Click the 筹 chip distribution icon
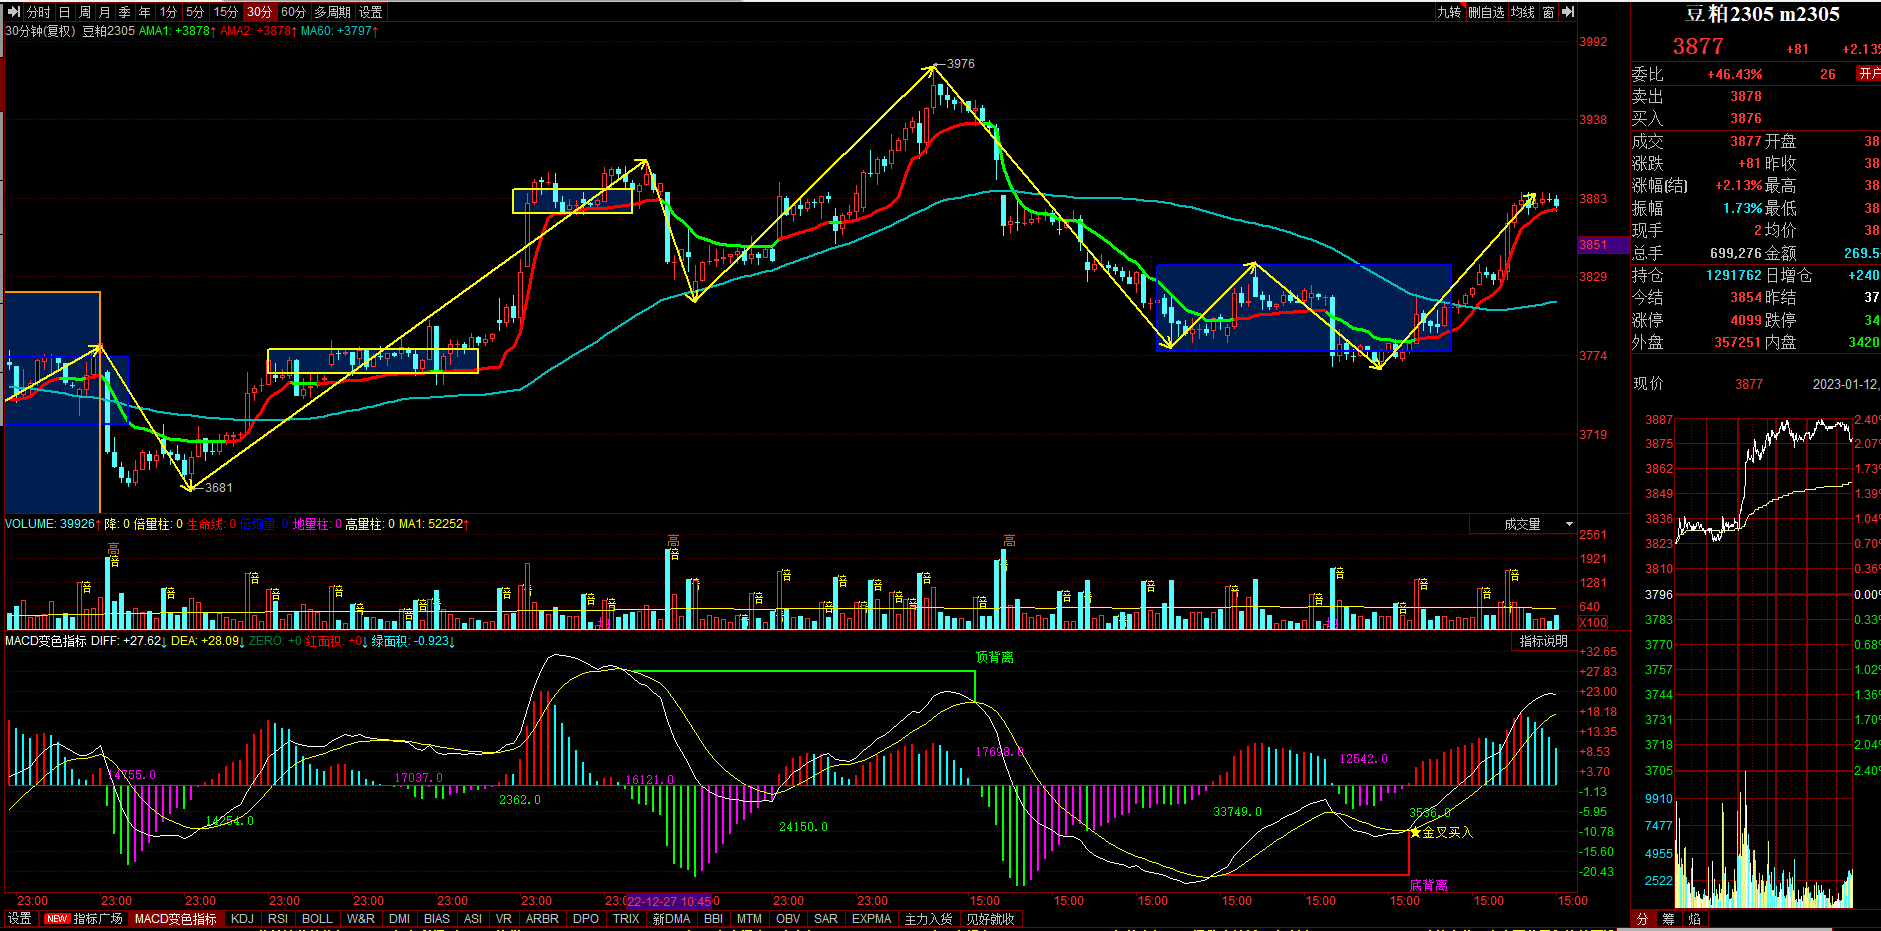 coord(1668,919)
